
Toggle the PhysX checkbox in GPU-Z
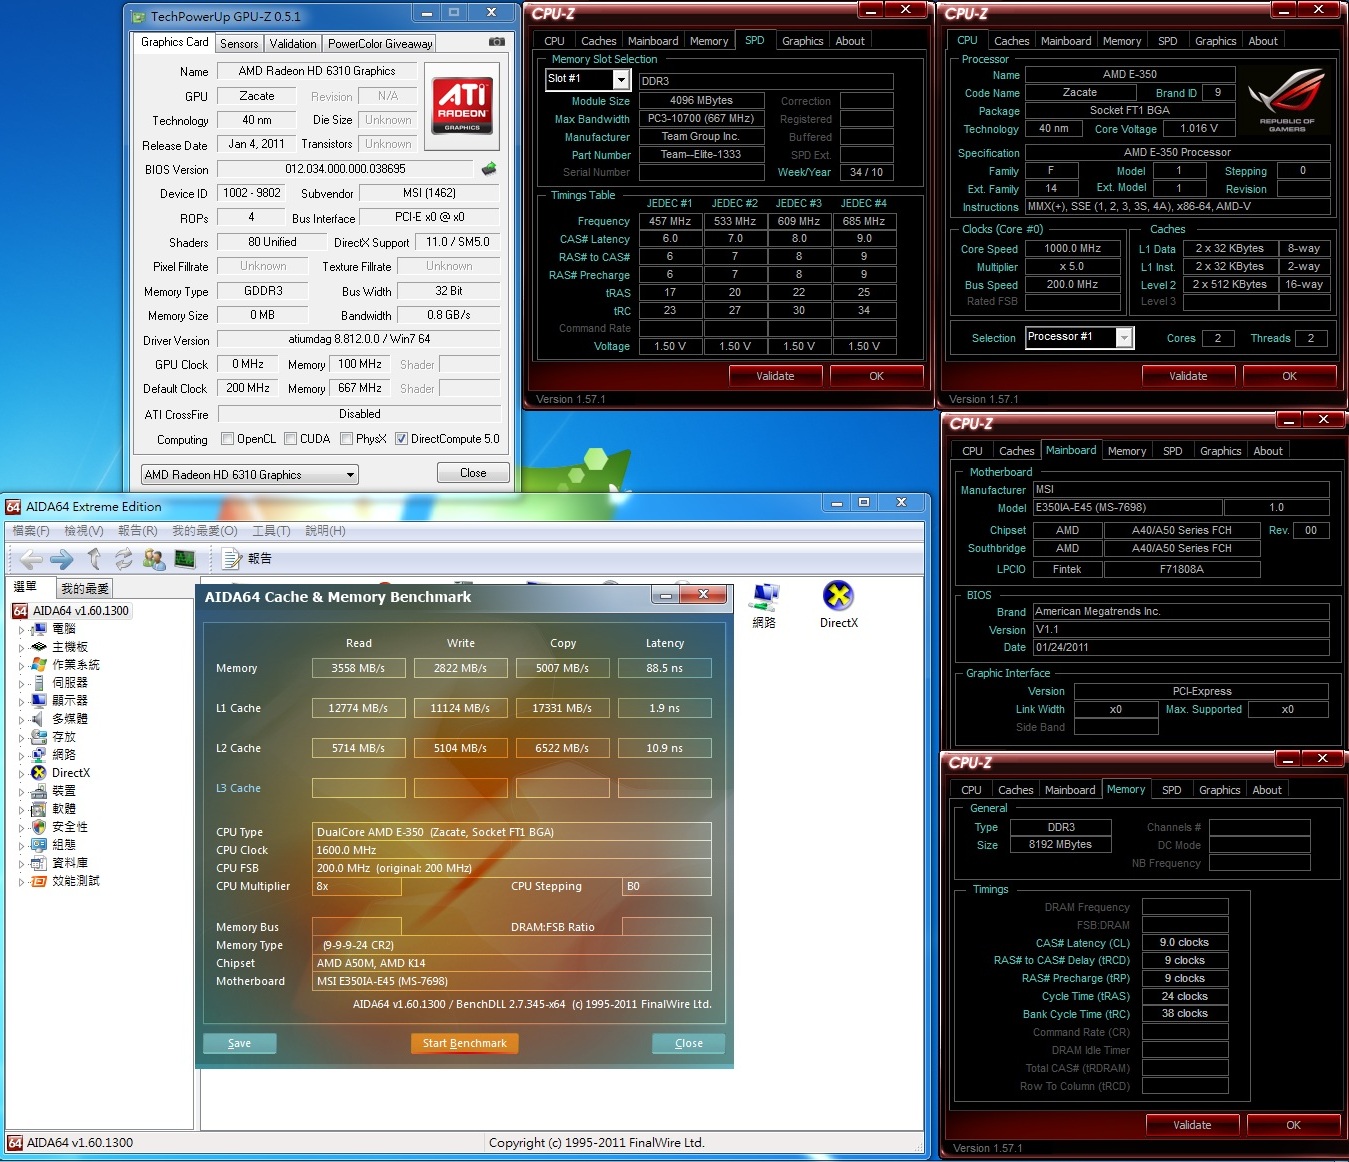346,438
